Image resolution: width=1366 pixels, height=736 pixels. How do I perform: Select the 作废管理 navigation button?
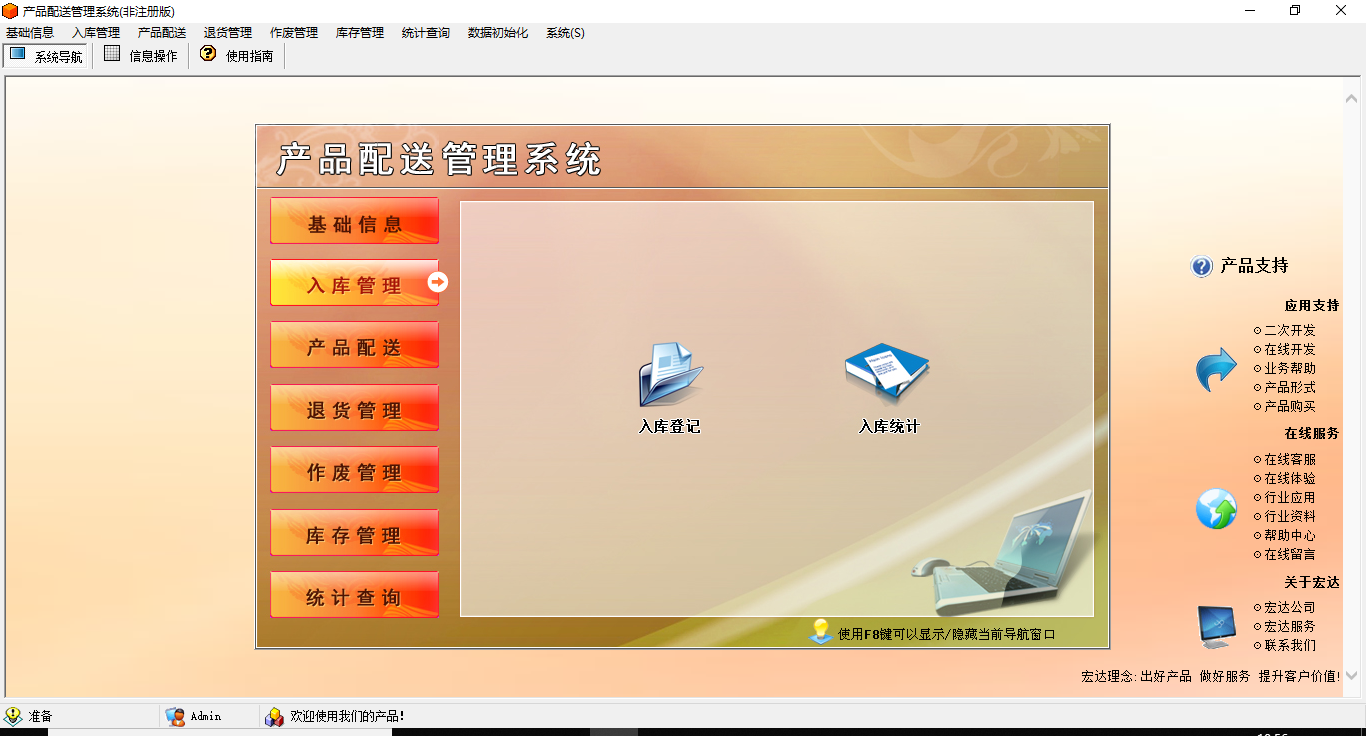point(354,470)
